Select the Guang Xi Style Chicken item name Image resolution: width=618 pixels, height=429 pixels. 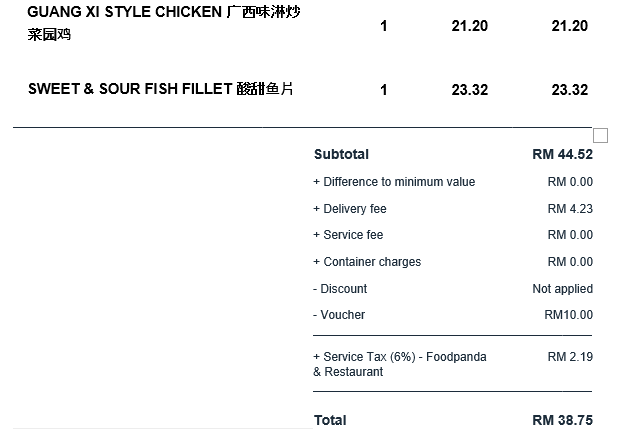tap(164, 23)
